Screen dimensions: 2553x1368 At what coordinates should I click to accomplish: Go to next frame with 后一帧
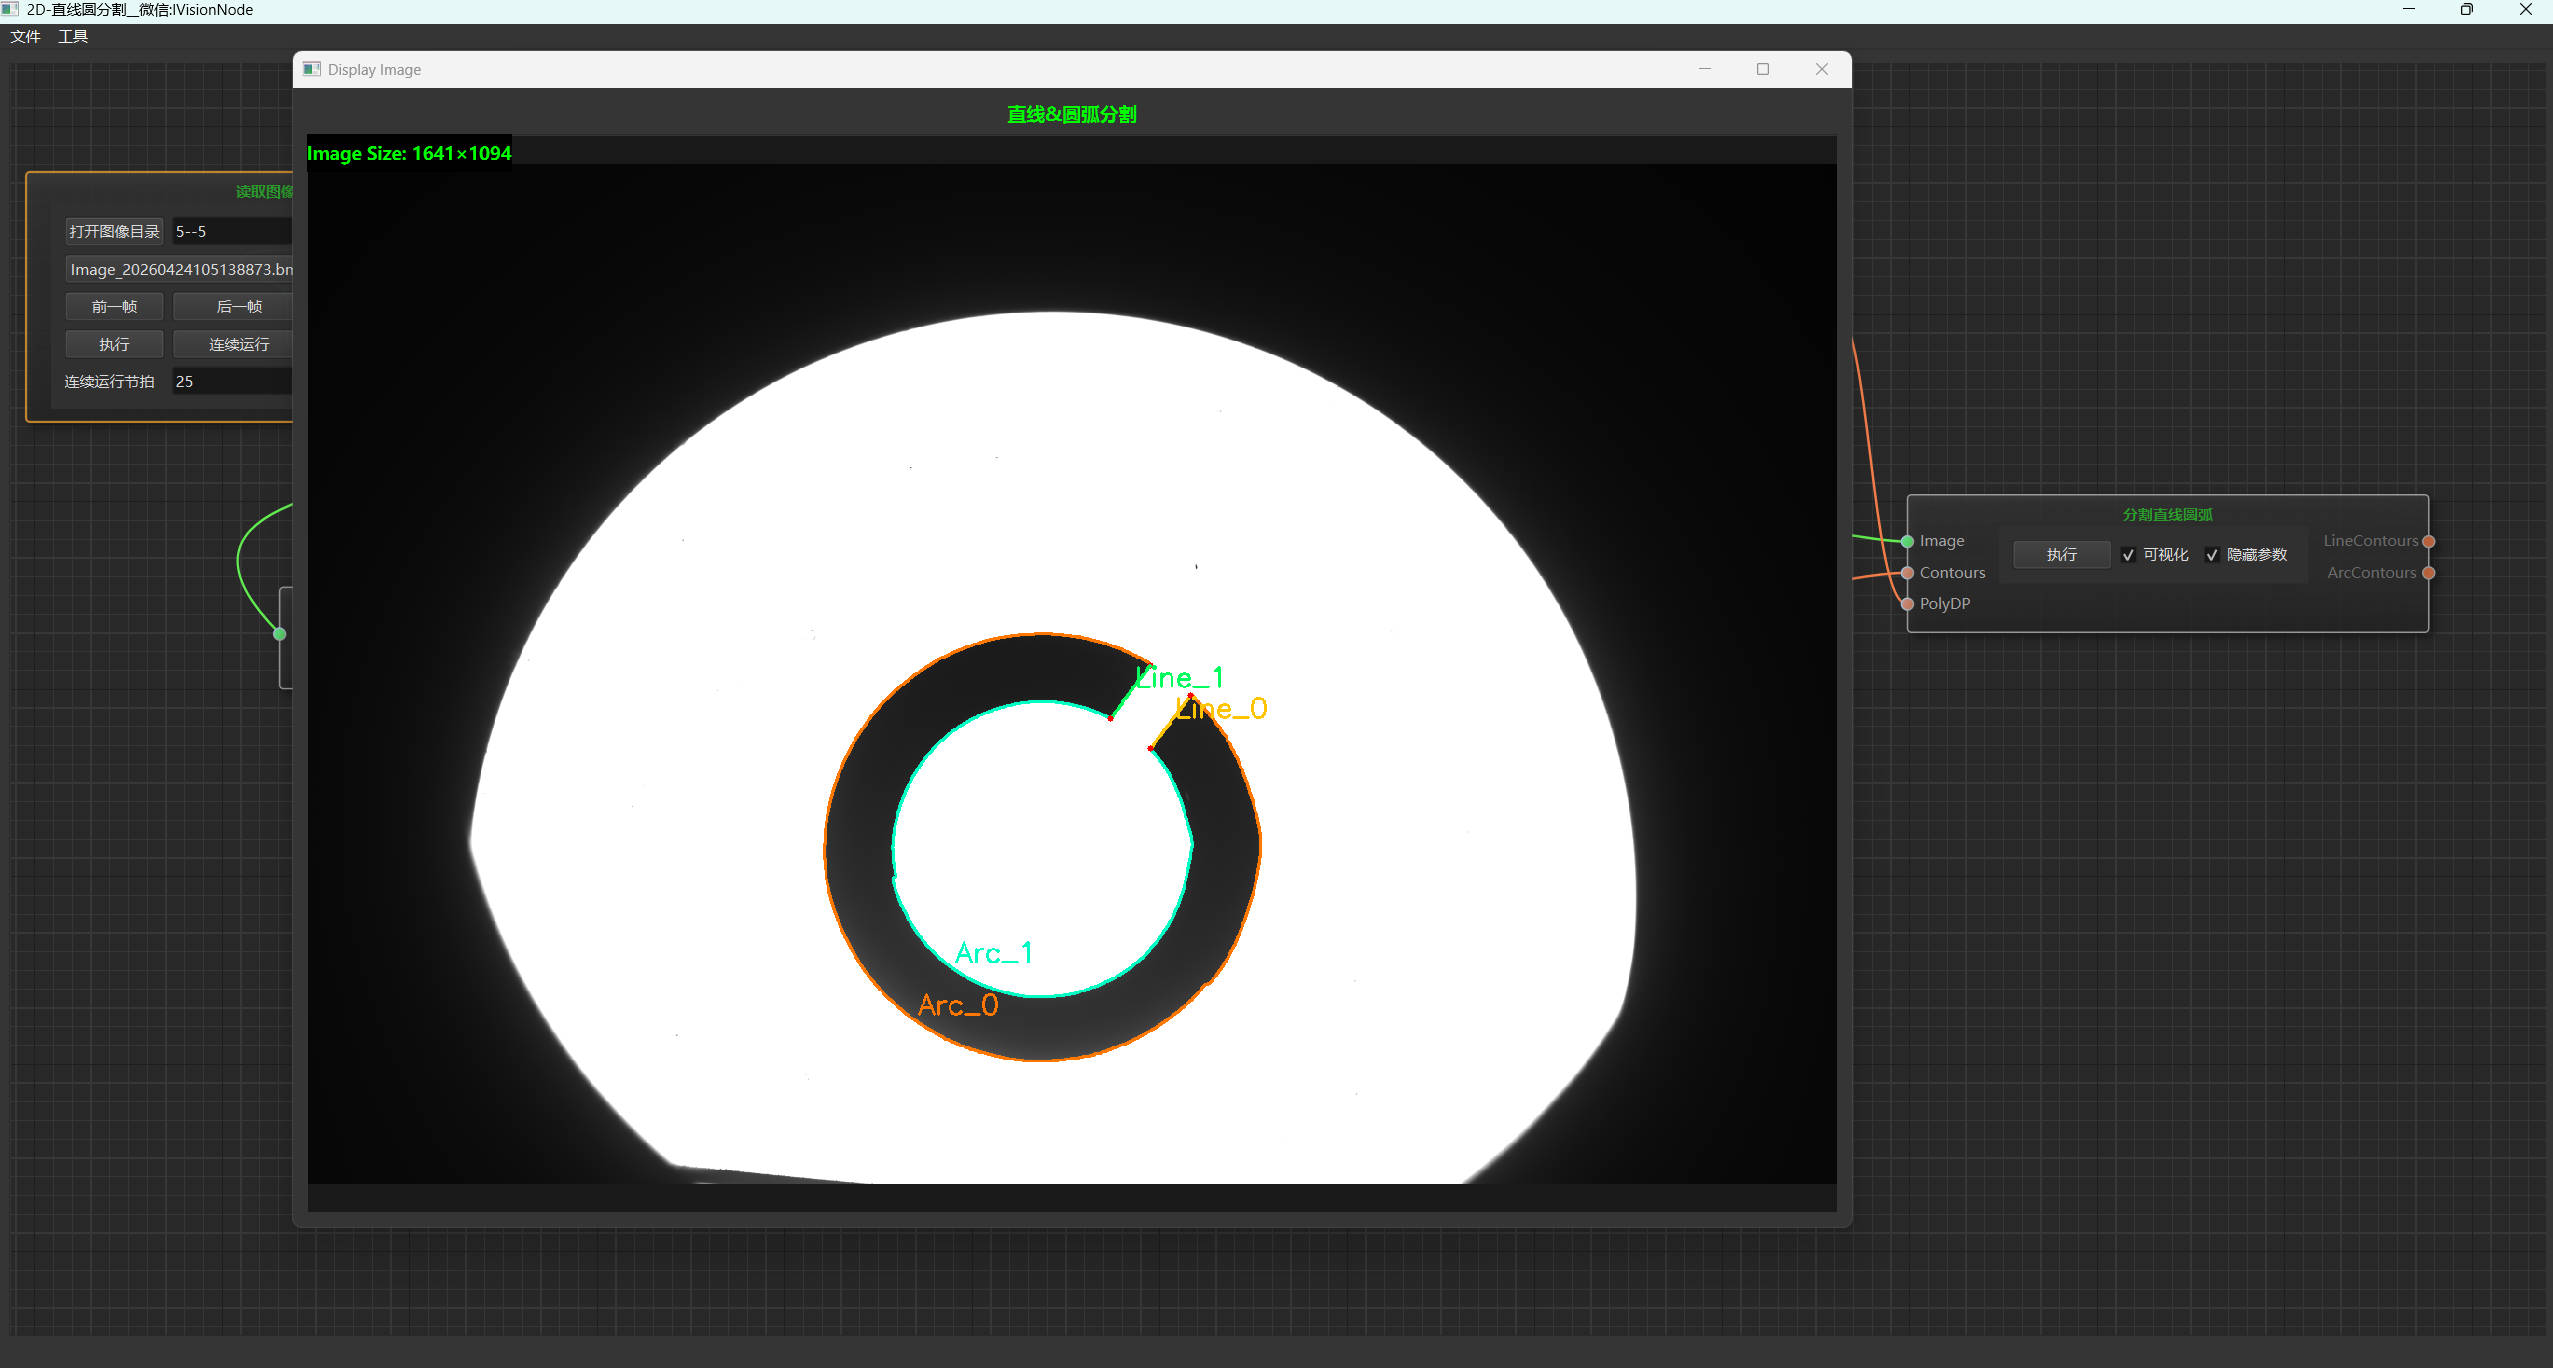click(234, 307)
